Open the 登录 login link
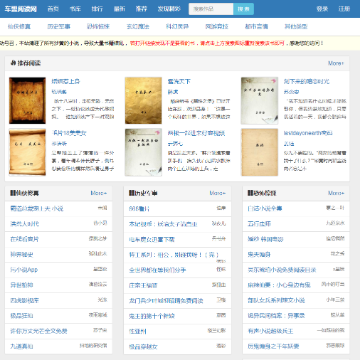 coord(322,9)
